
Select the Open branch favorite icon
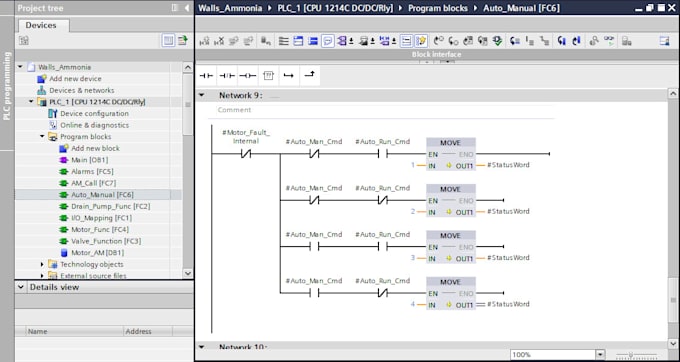coord(289,76)
